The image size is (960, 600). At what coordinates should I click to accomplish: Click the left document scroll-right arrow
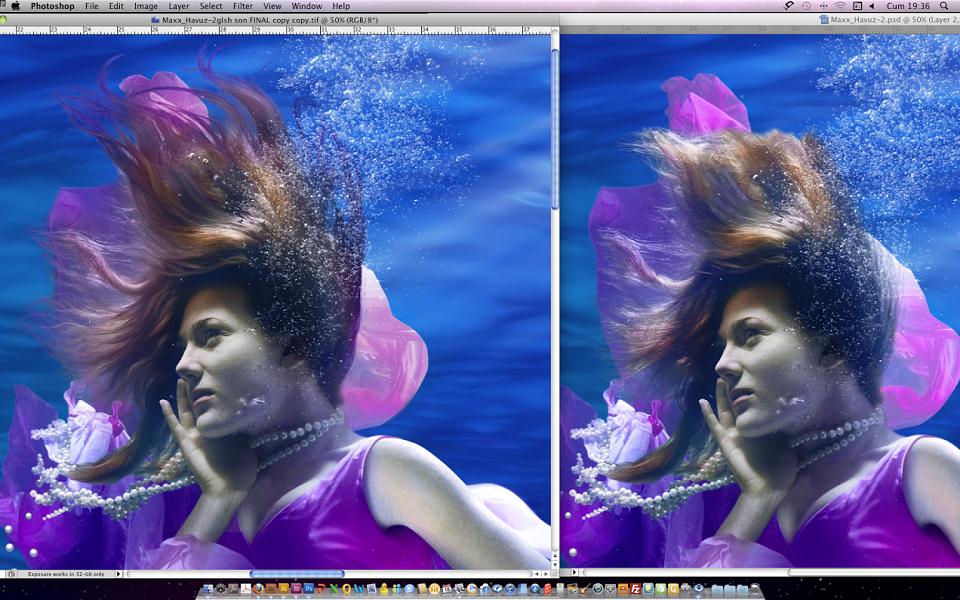click(545, 574)
